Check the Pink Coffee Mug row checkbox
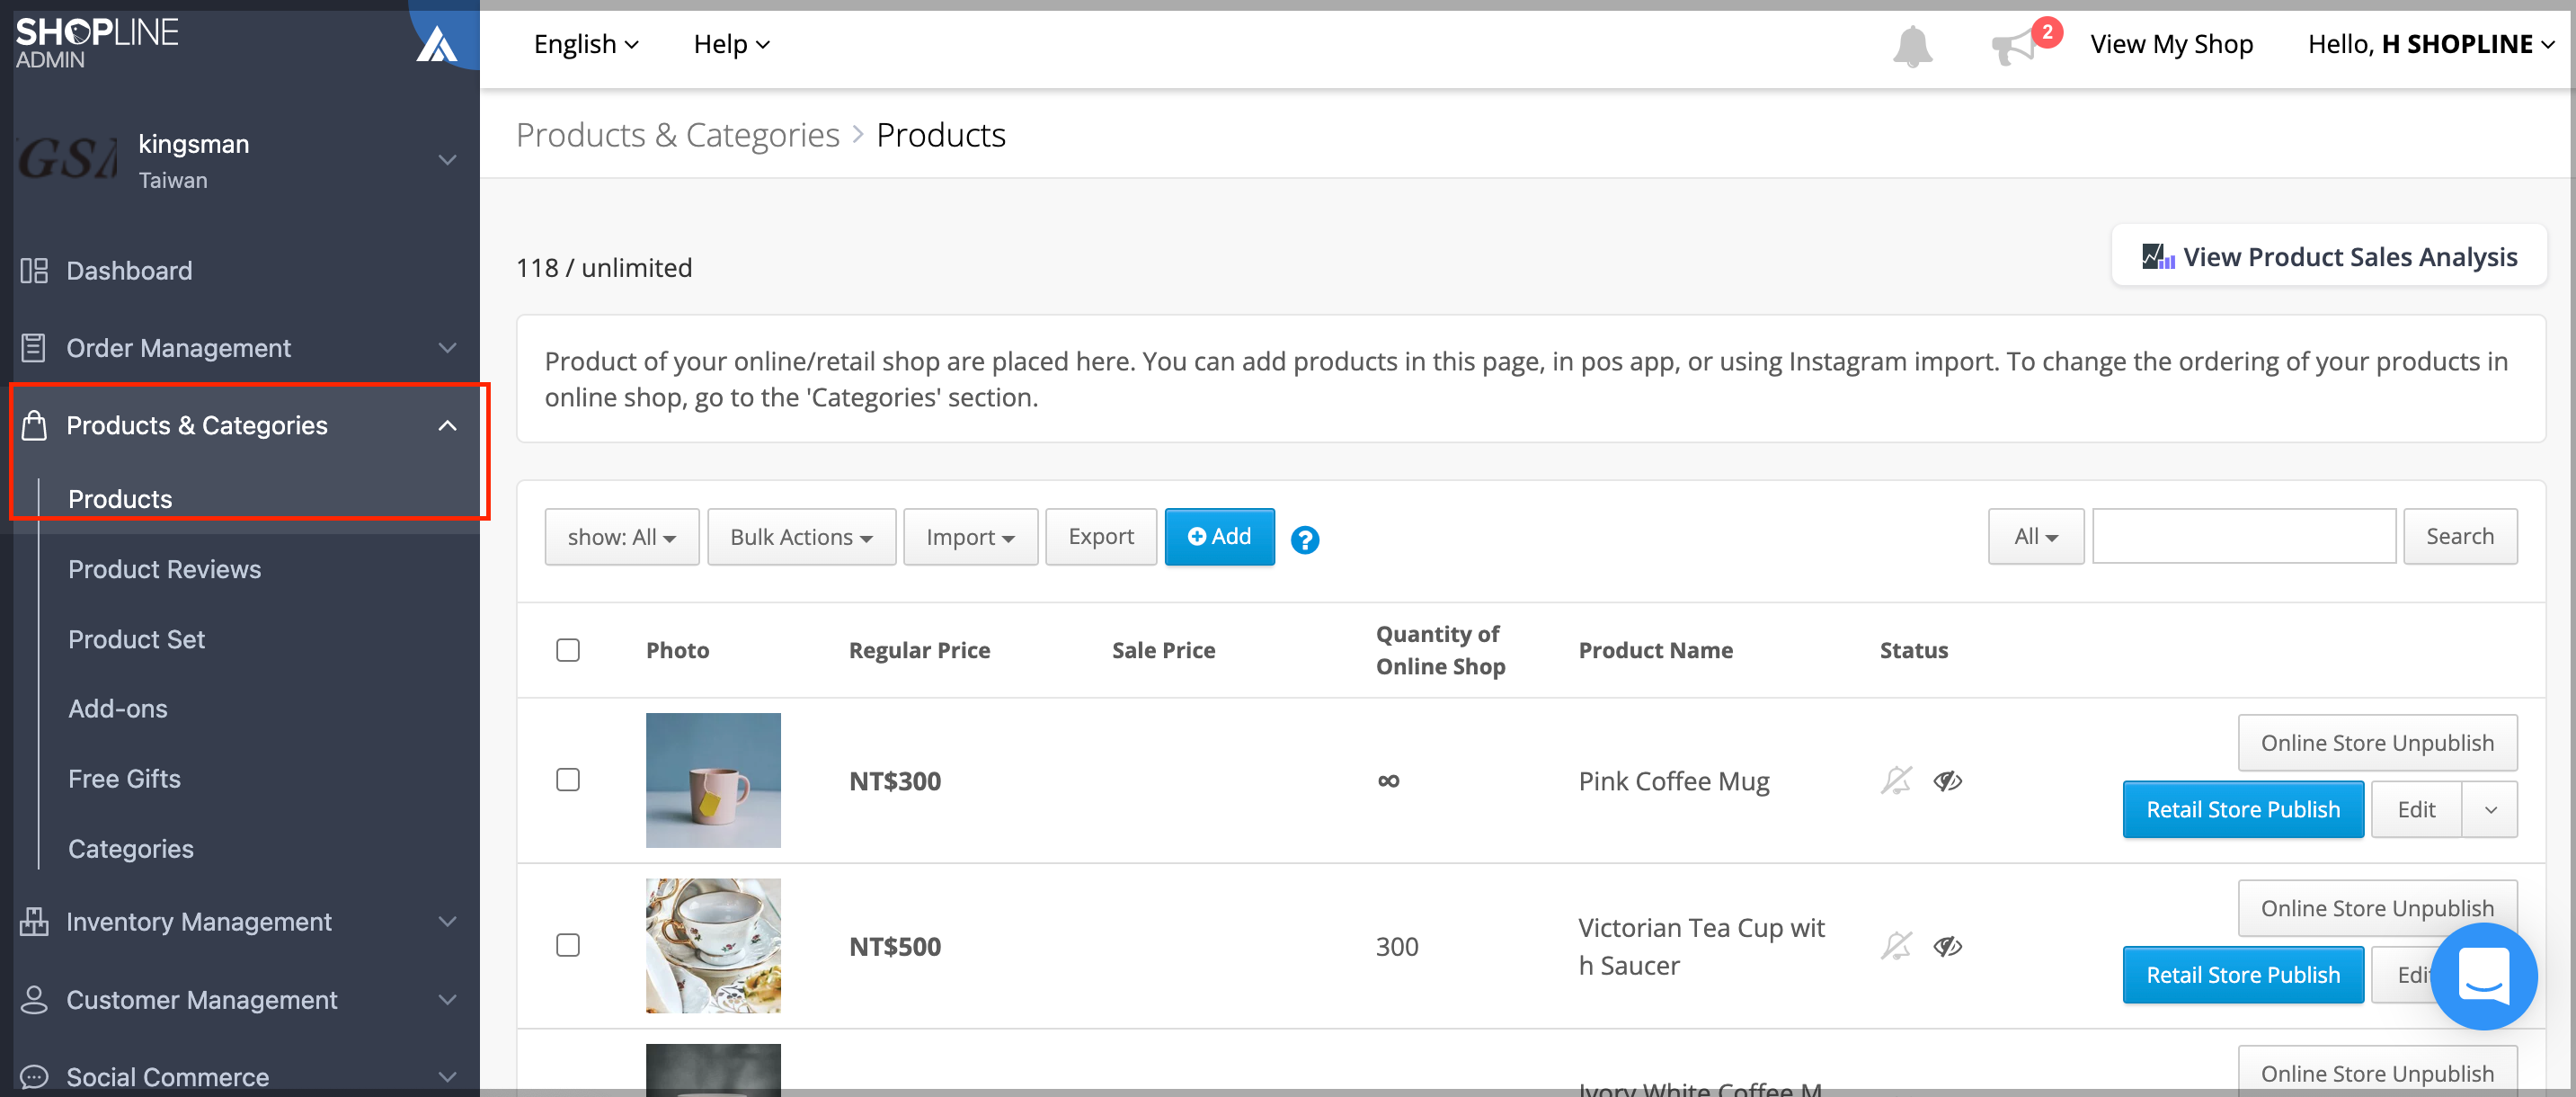 568,780
